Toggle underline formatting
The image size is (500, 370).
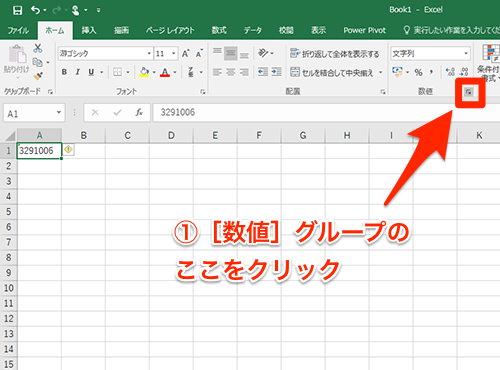91,72
